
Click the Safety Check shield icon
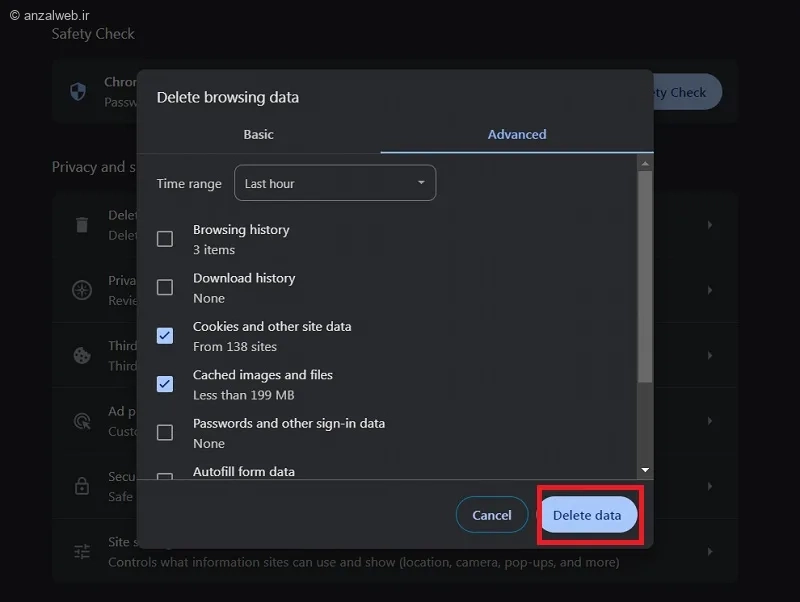(x=78, y=92)
